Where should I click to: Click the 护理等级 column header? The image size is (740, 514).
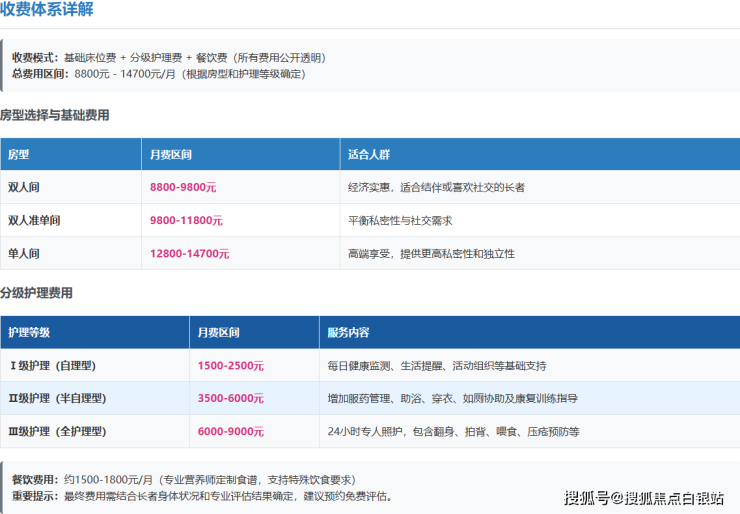tap(29, 332)
